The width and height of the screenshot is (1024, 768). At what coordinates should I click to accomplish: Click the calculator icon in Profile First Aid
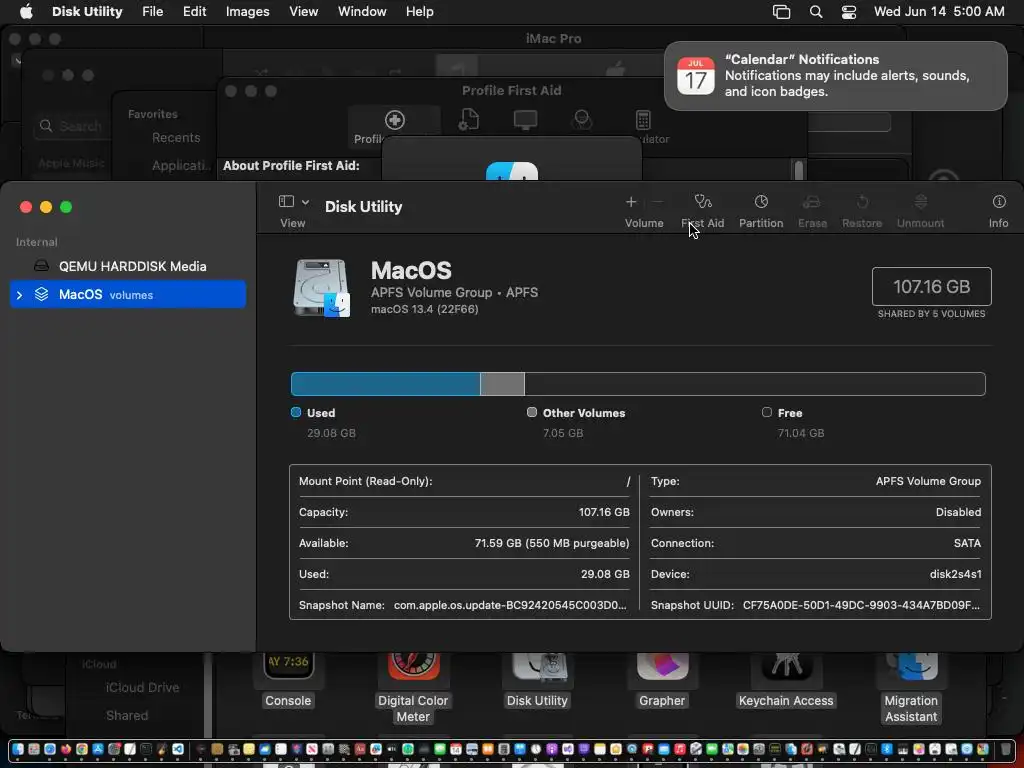tap(643, 120)
